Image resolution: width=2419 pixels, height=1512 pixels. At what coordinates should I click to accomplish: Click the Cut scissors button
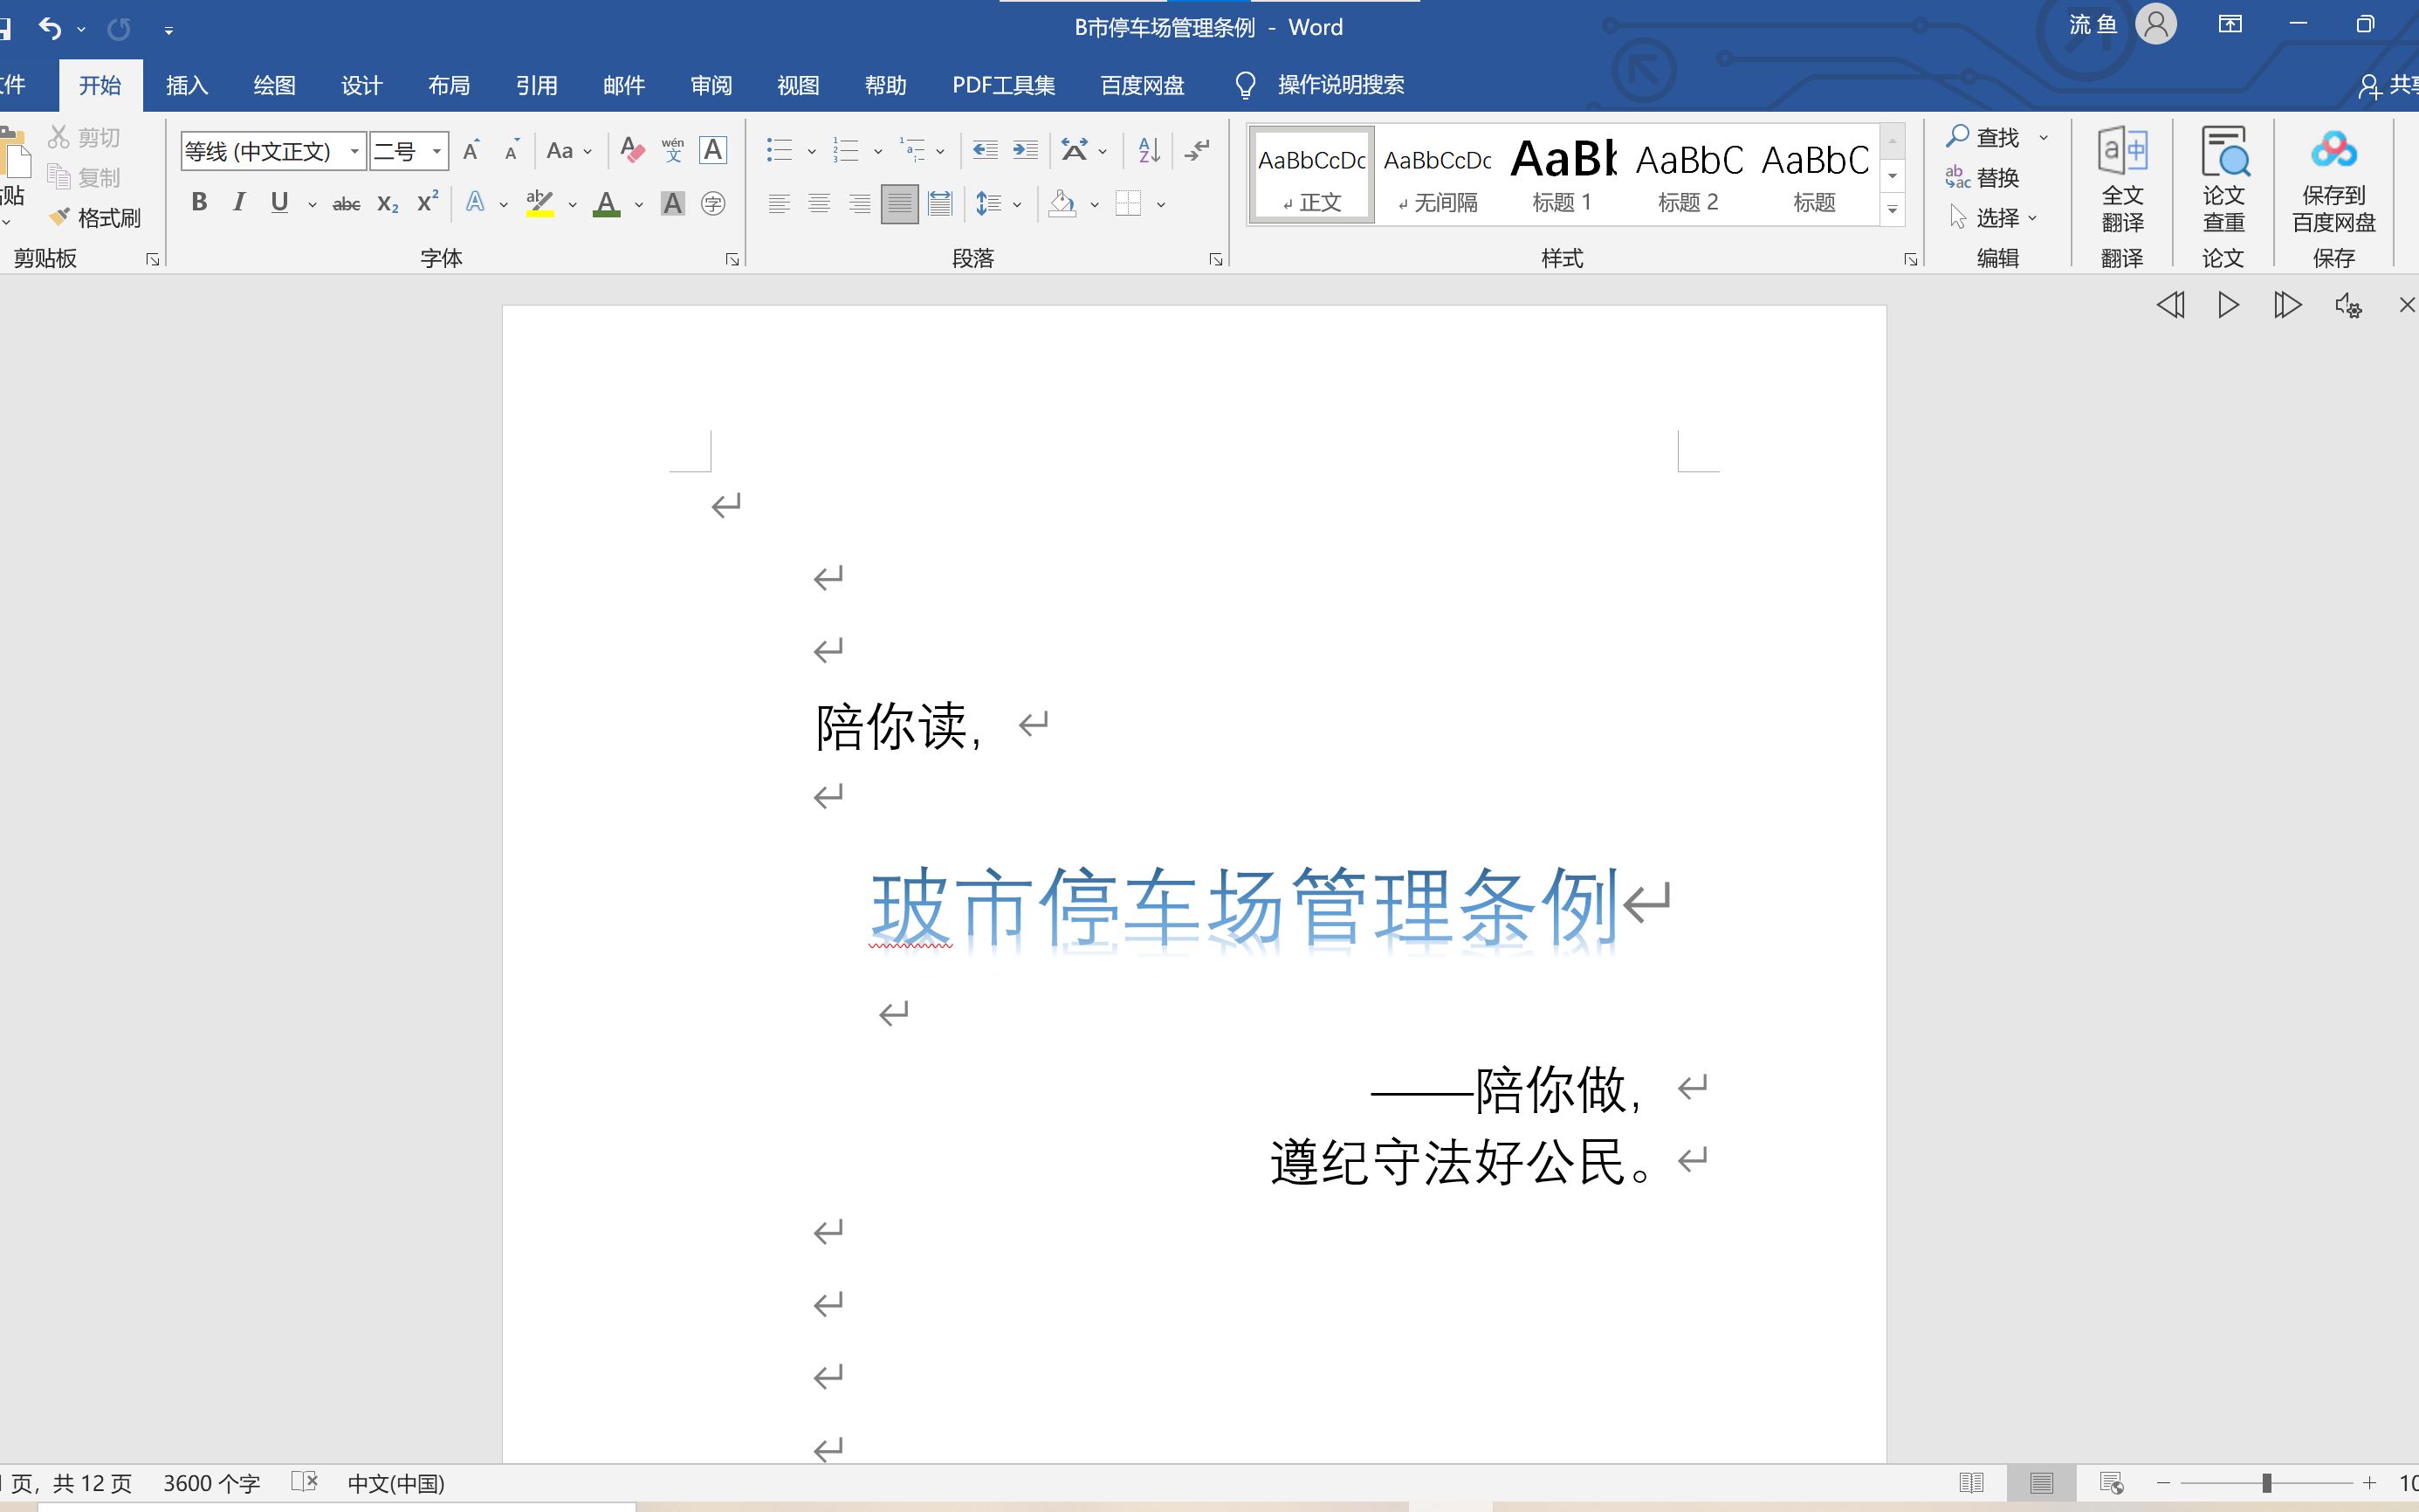tap(84, 137)
